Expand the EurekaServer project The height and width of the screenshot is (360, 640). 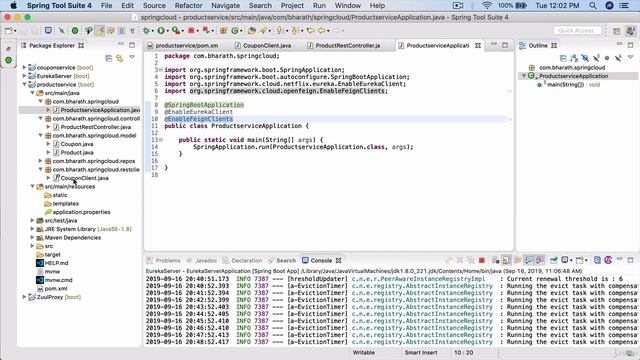(24, 76)
